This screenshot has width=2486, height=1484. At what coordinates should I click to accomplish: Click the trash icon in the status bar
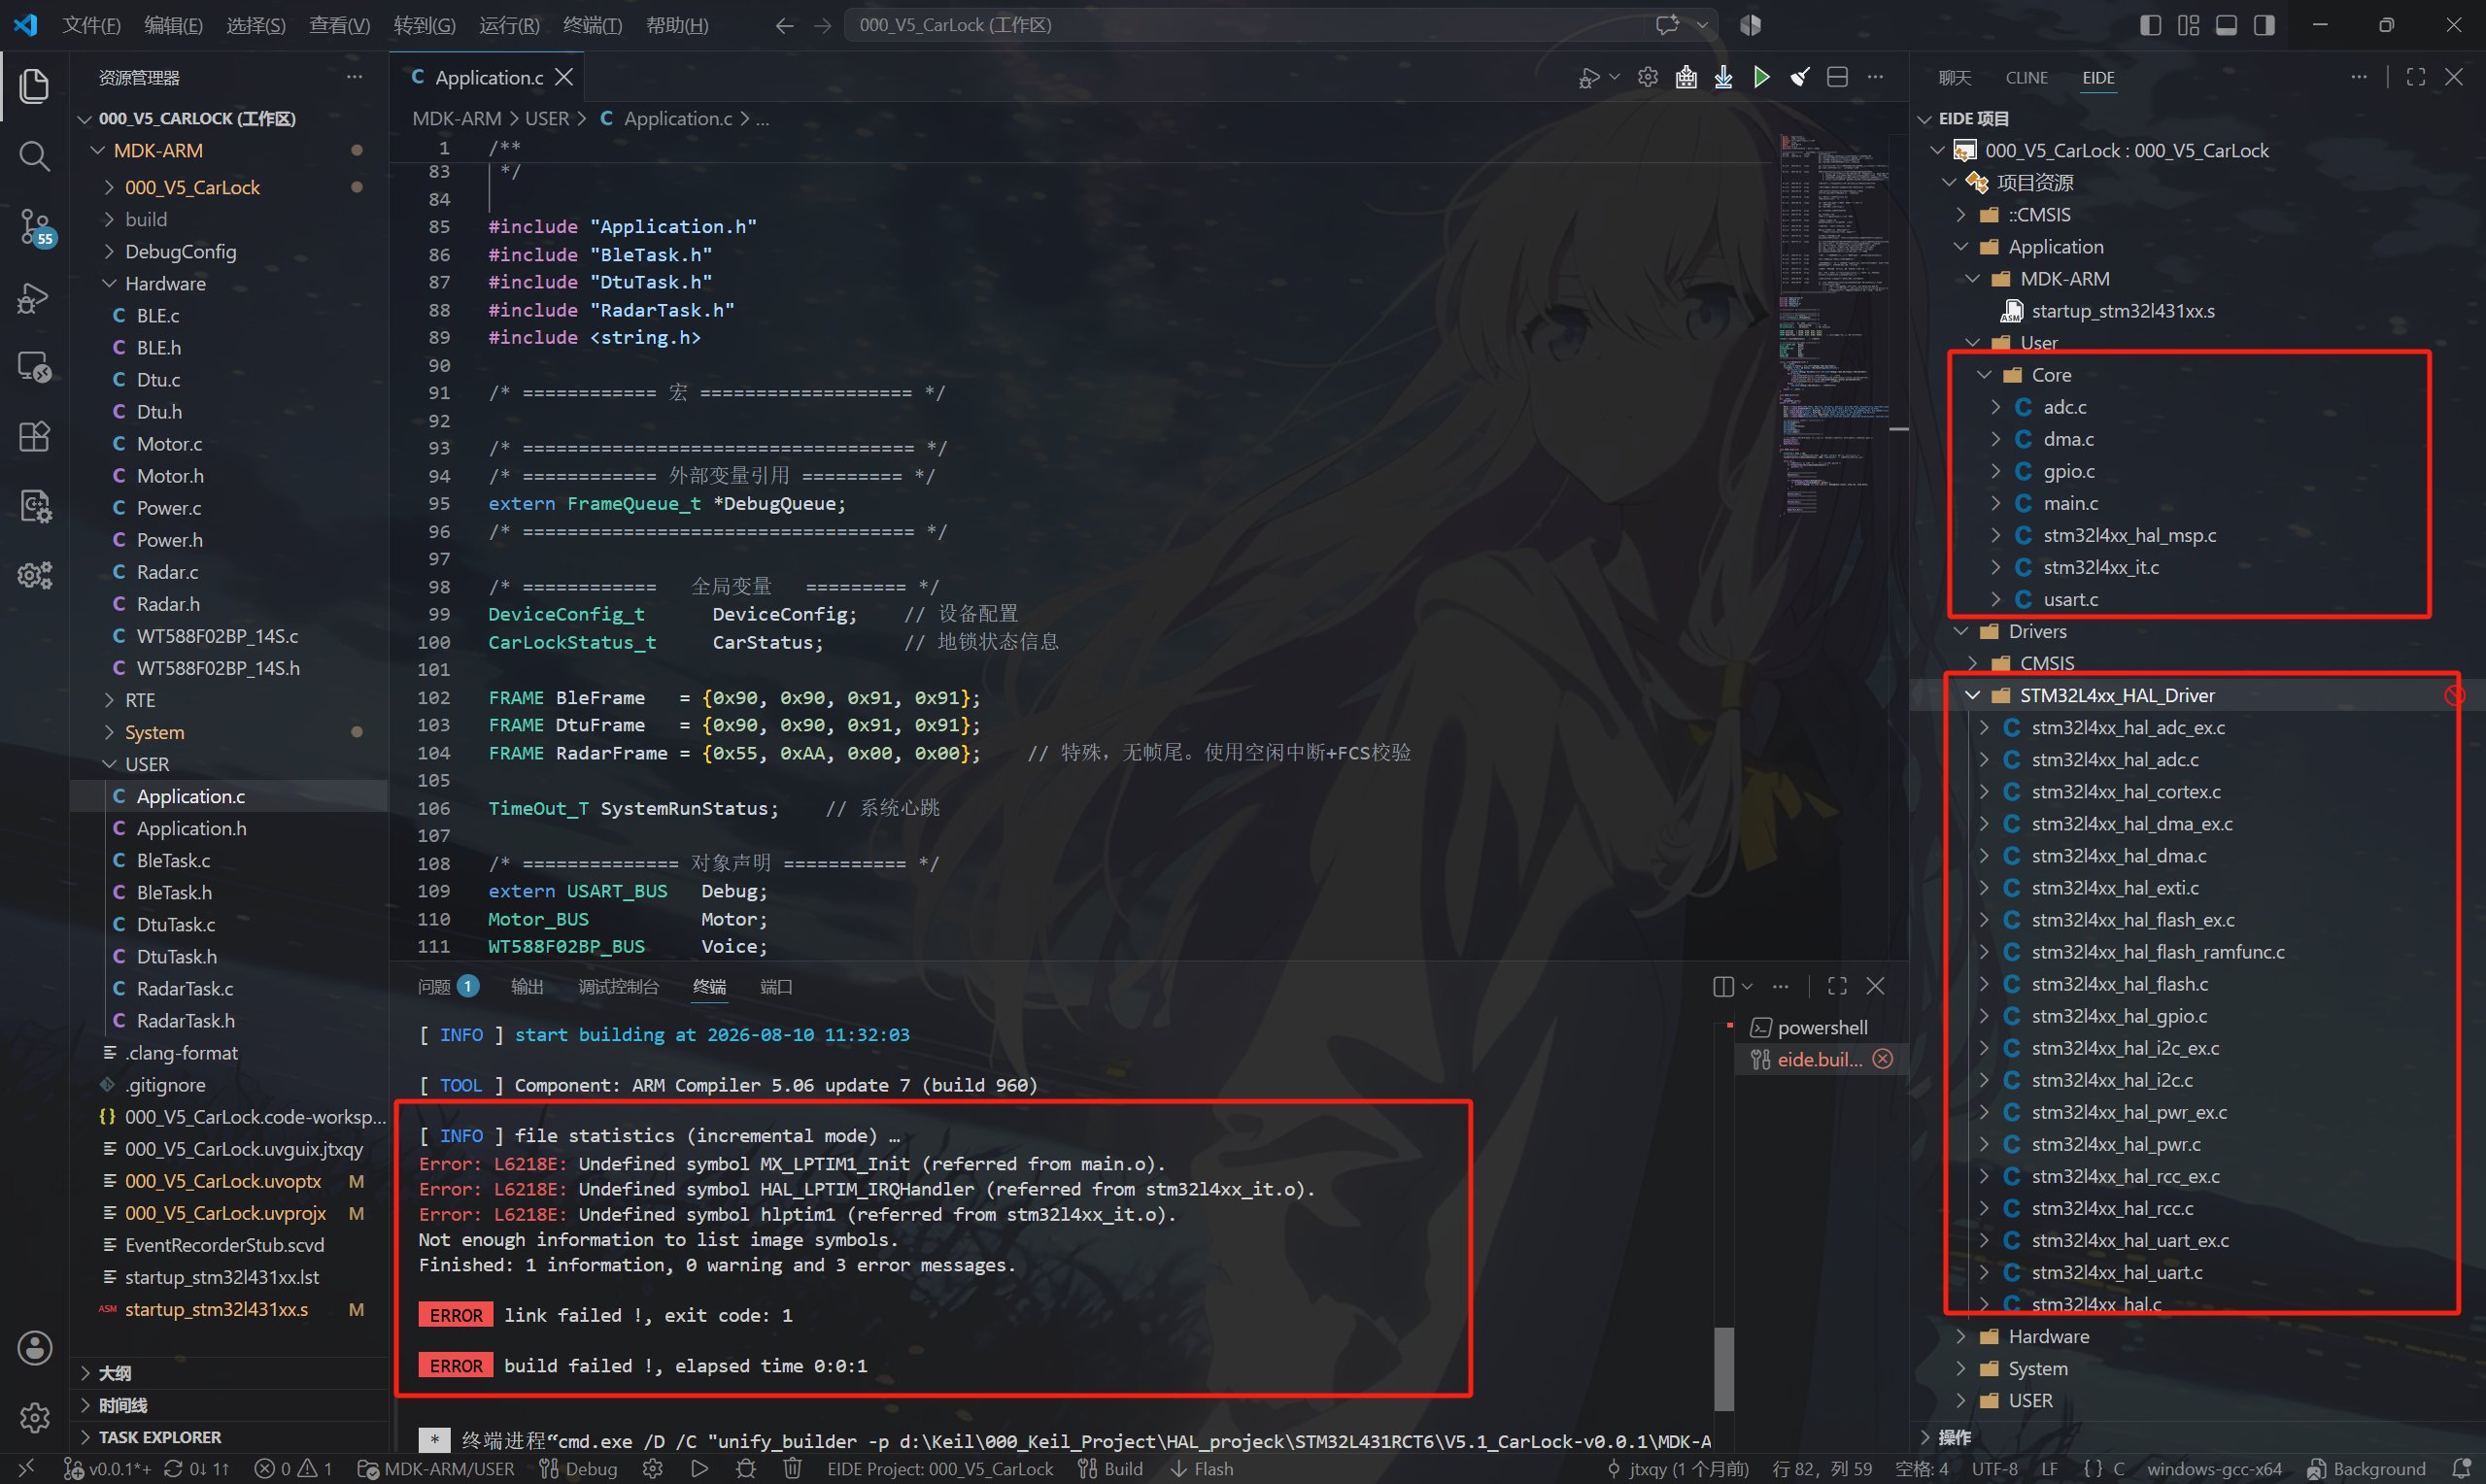[x=792, y=1468]
